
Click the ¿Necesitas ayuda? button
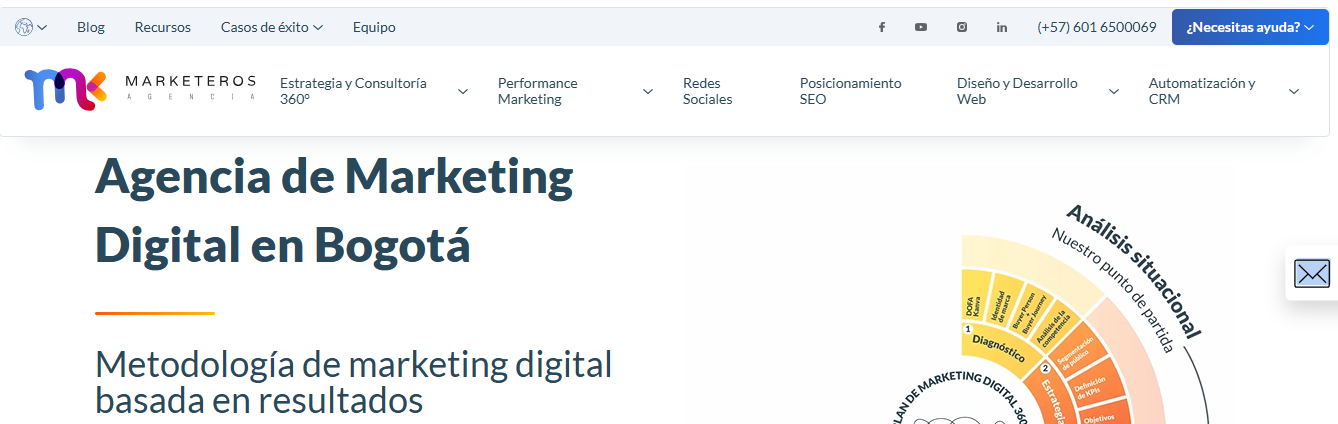tap(1250, 27)
